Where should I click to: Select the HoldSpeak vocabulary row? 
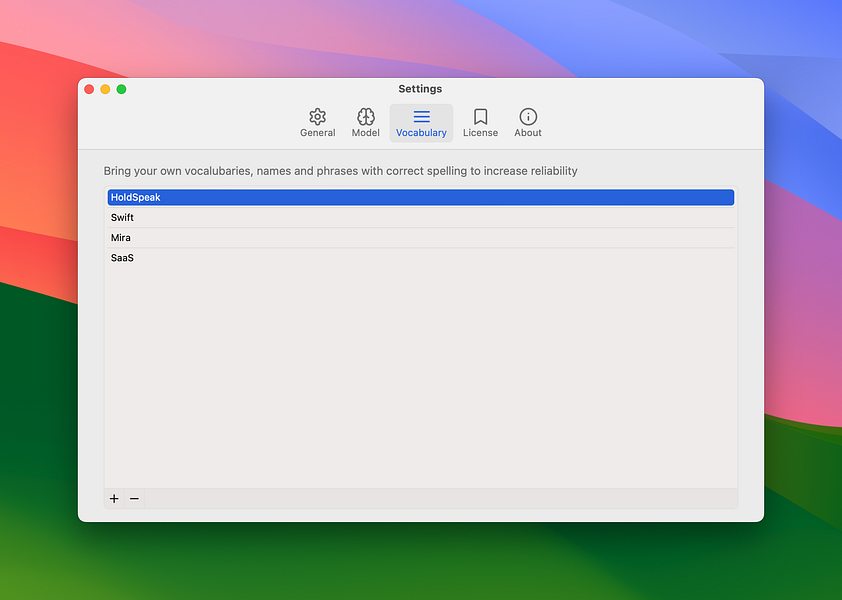coord(421,197)
